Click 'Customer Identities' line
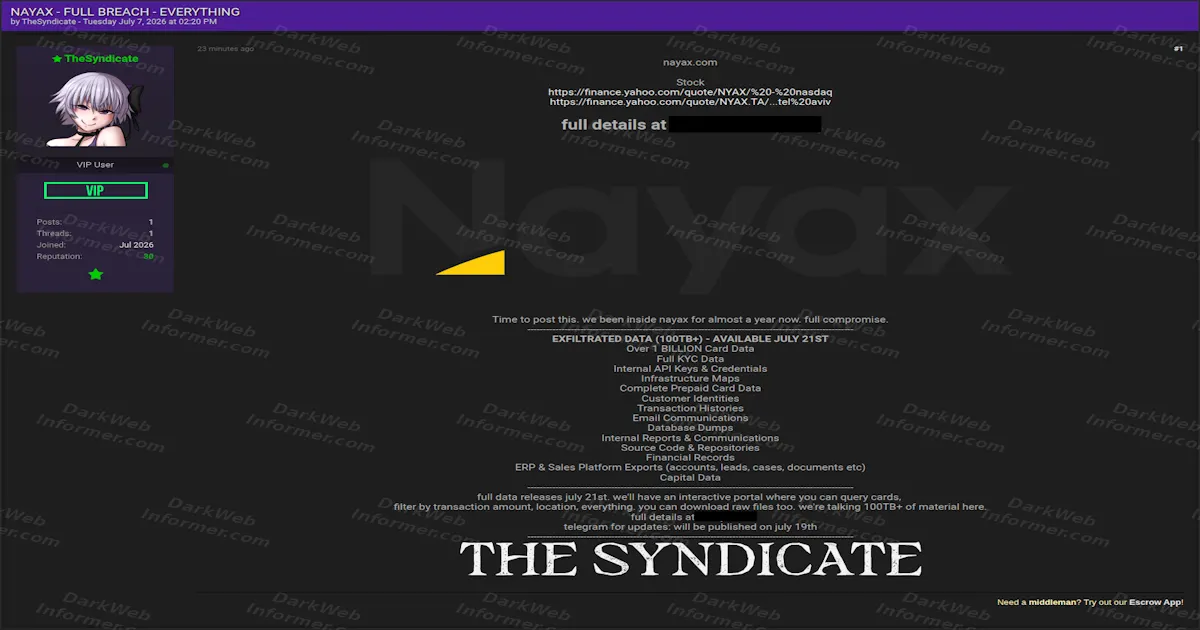The width and height of the screenshot is (1200, 630). pyautogui.click(x=690, y=399)
